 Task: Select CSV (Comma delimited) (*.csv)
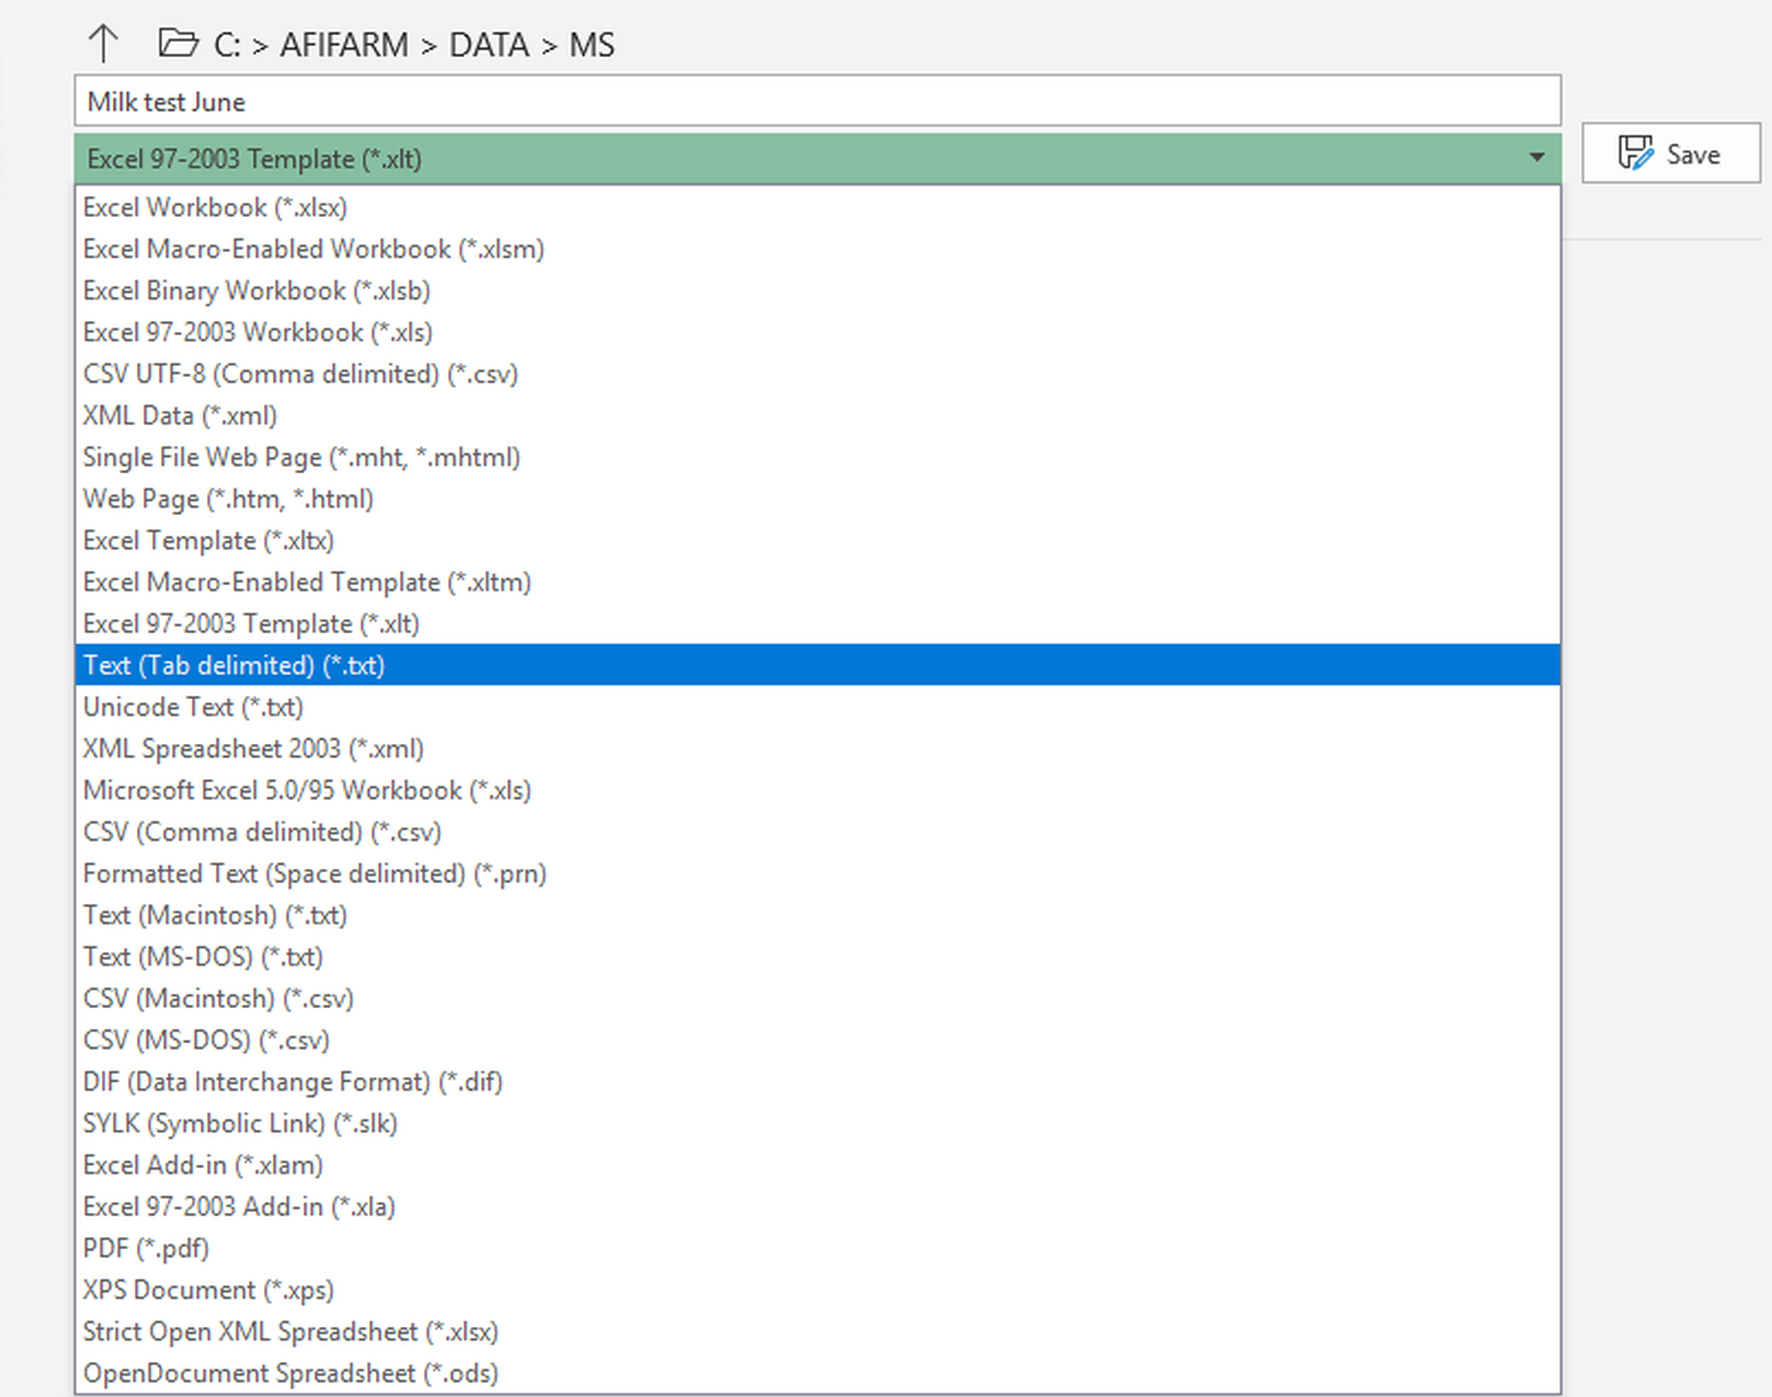pyautogui.click(x=262, y=832)
